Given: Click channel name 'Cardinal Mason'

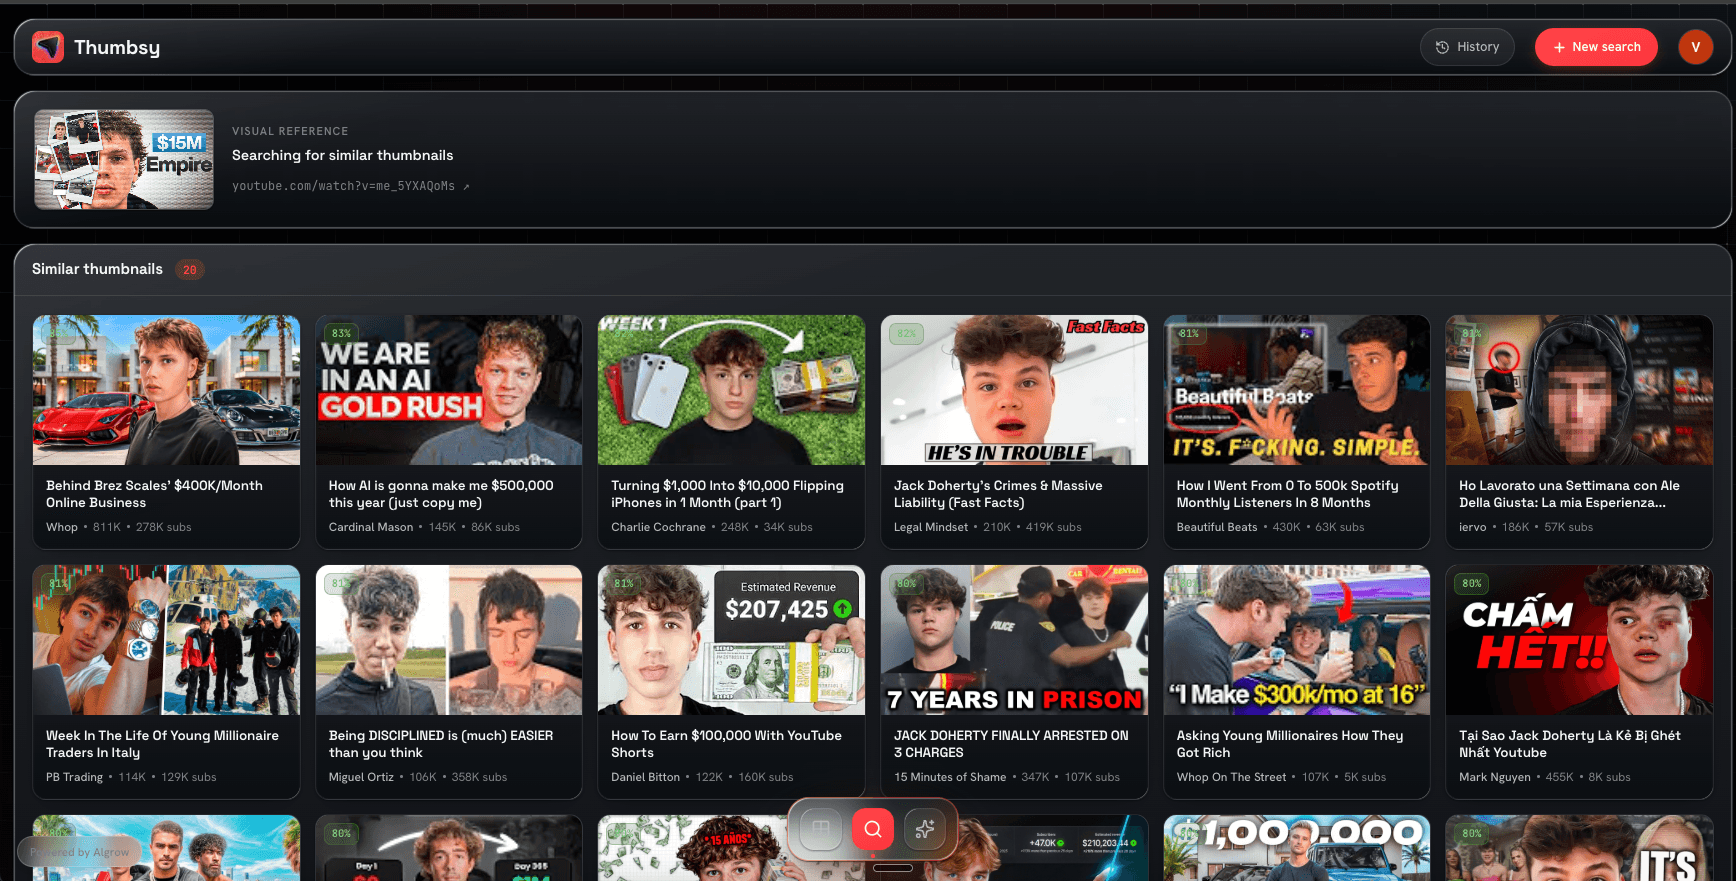Looking at the screenshot, I should point(371,527).
